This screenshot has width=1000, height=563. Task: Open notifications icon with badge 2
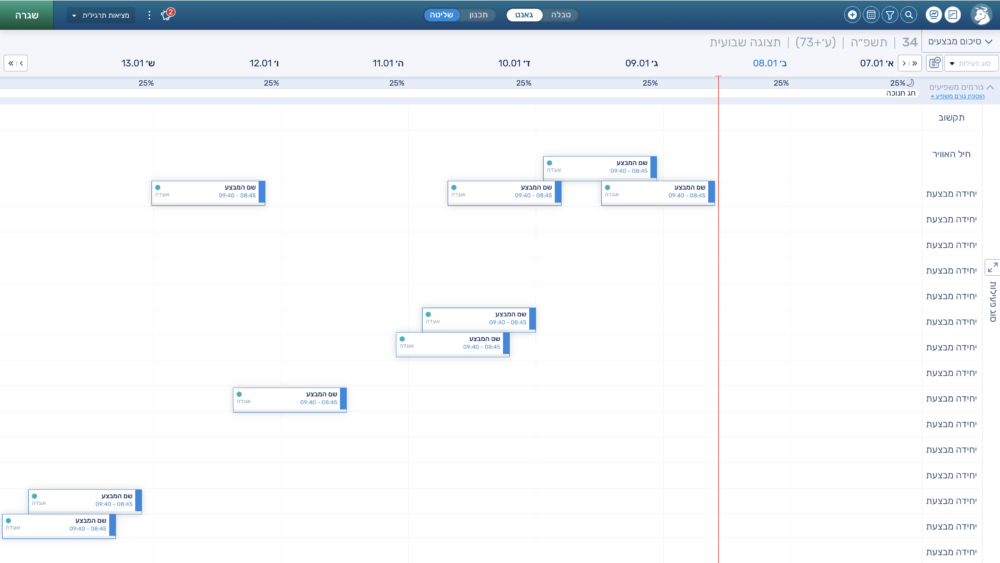[x=167, y=15]
